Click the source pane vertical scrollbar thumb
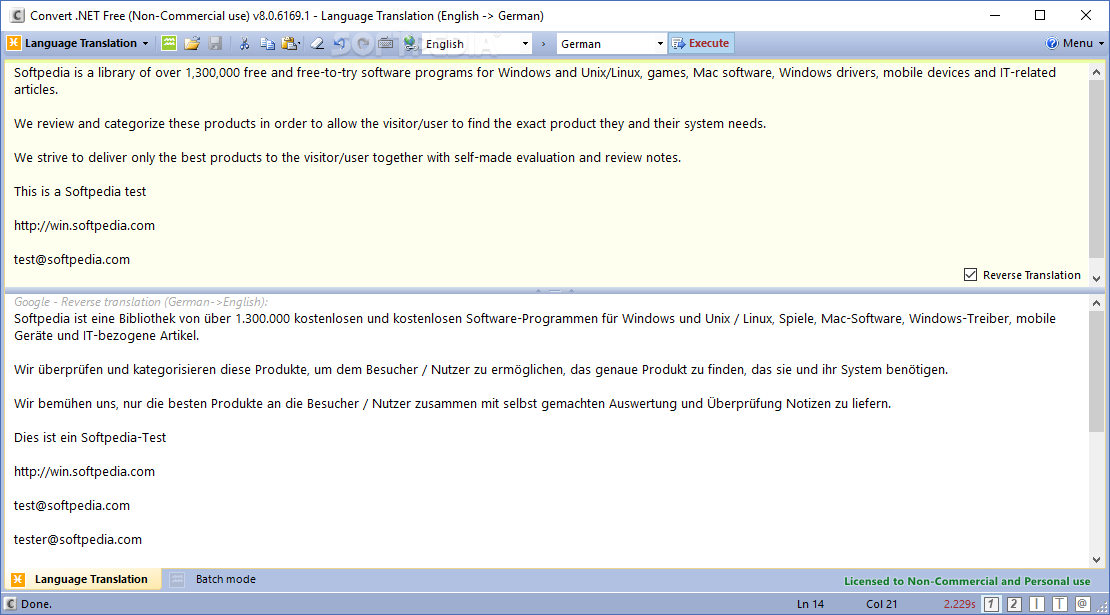Screen dimensions: 1110x615 1097,170
